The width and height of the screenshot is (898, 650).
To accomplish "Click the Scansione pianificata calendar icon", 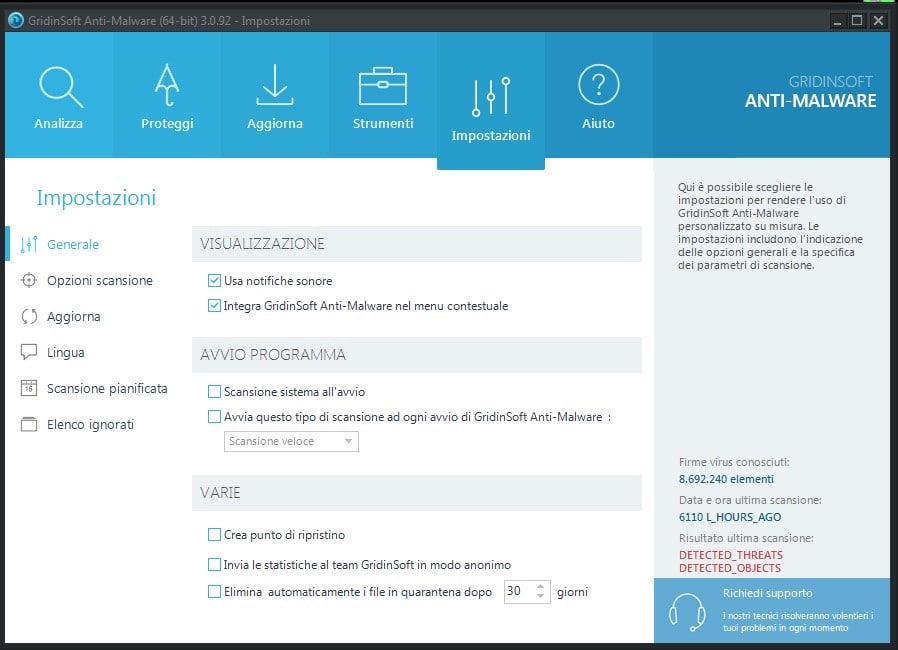I will (x=29, y=388).
